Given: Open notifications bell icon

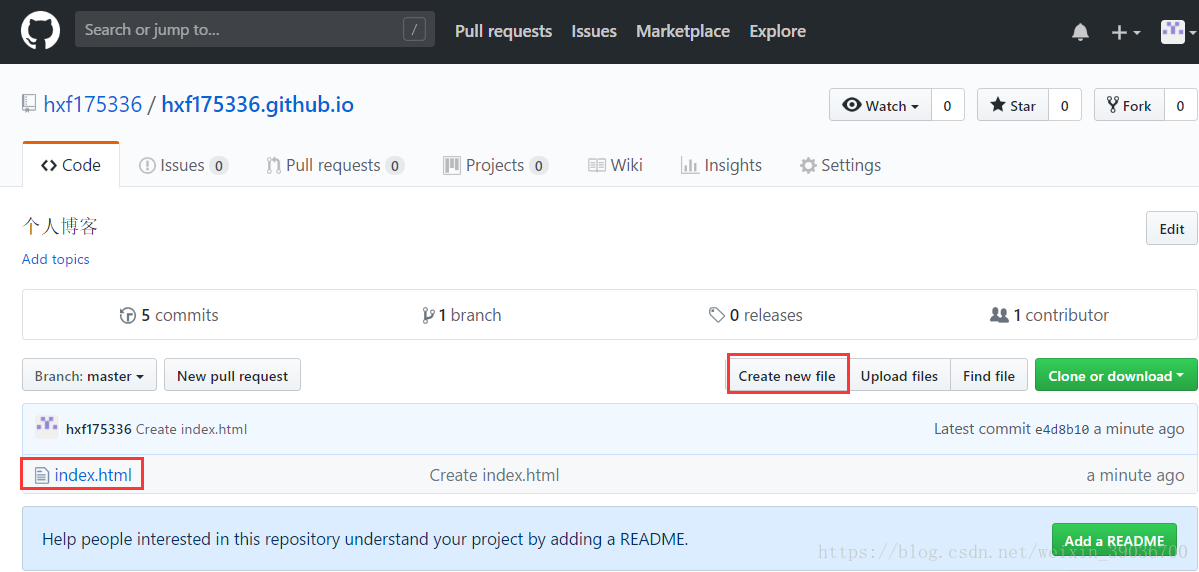Looking at the screenshot, I should pos(1080,32).
